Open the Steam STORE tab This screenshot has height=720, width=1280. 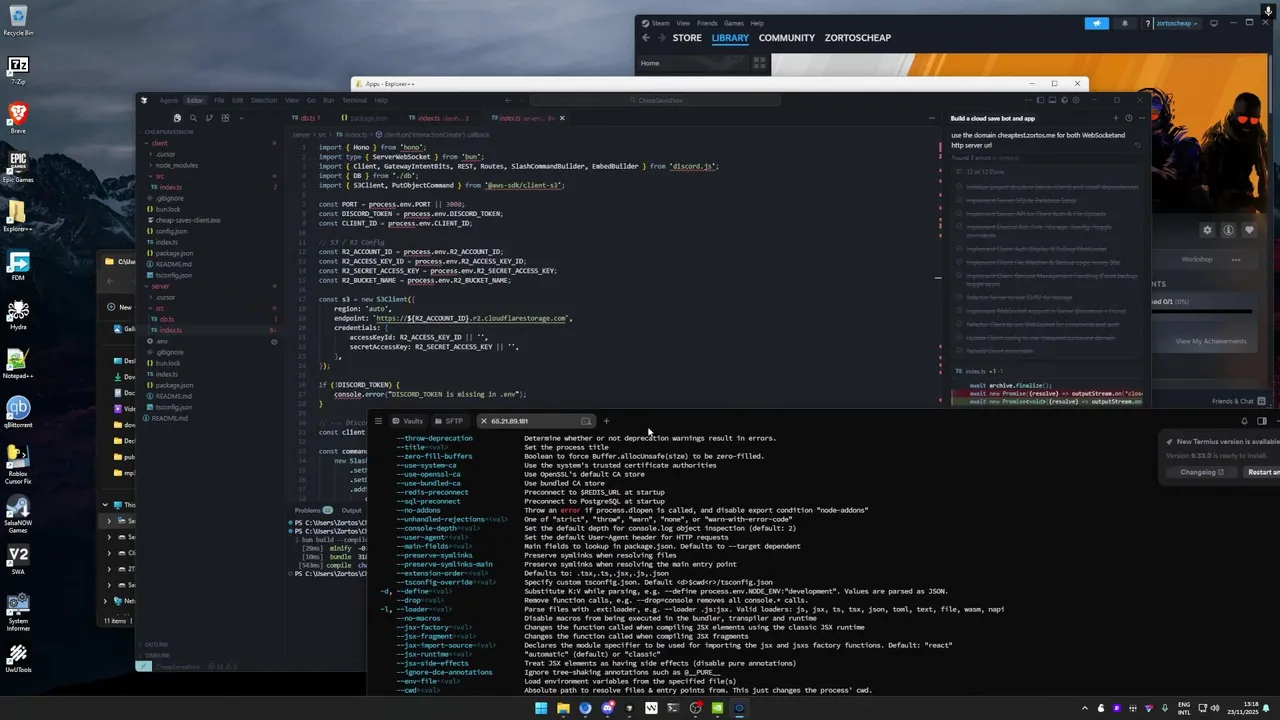(x=687, y=38)
